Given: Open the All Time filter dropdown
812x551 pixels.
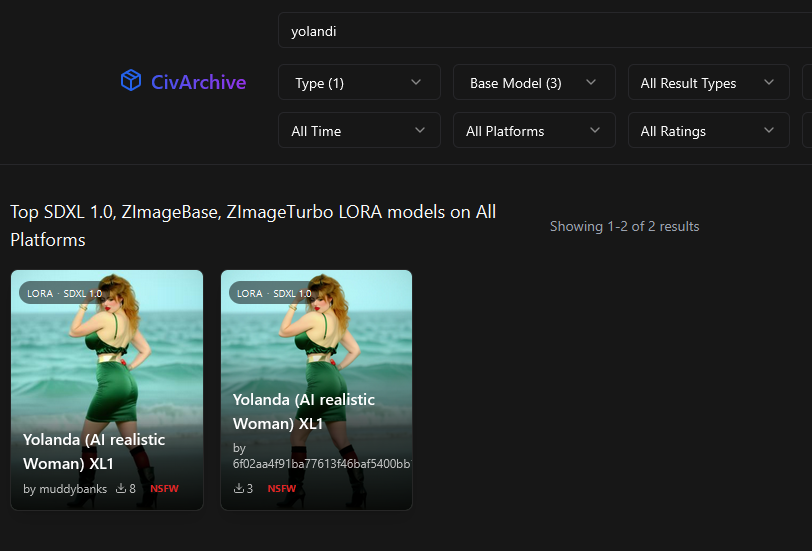Looking at the screenshot, I should pyautogui.click(x=359, y=130).
